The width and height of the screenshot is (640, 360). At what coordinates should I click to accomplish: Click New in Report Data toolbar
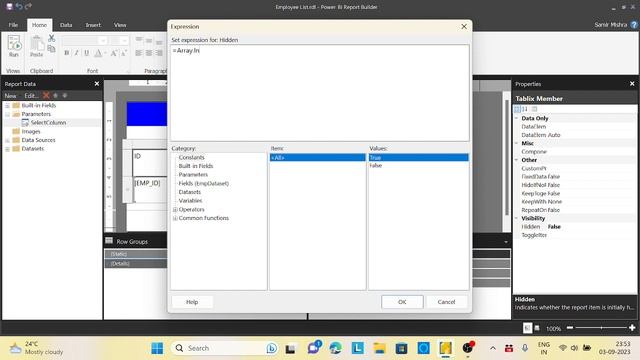click(x=11, y=96)
